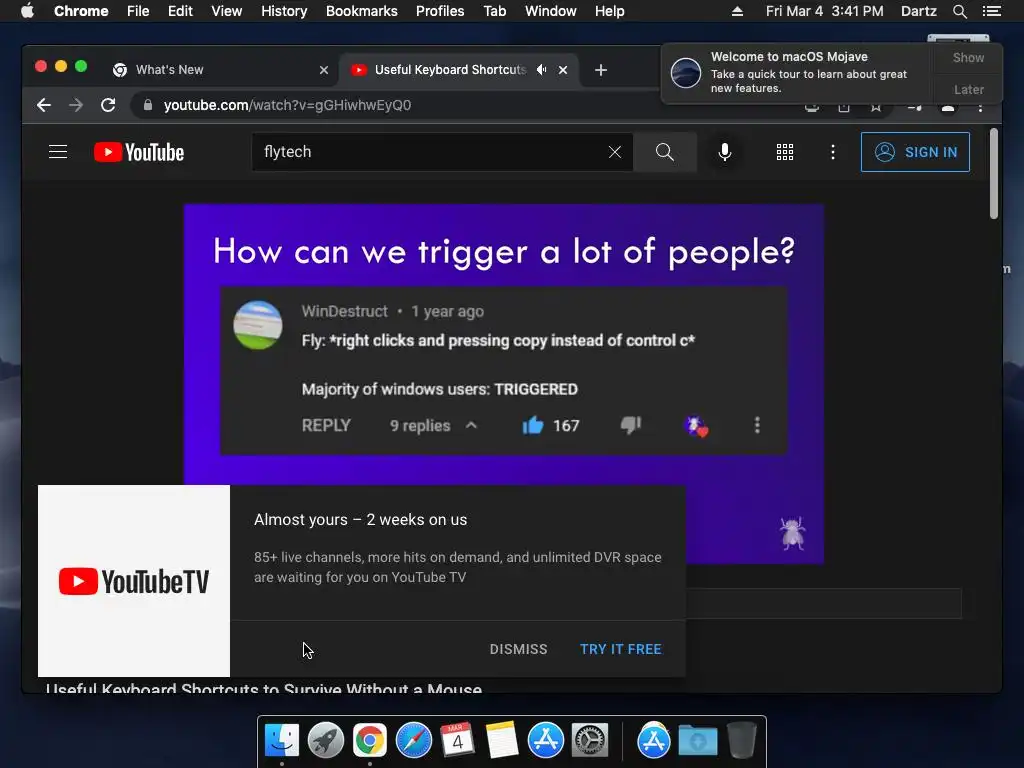Open Chrome's three-dot customize menu
The height and width of the screenshot is (768, 1024).
click(x=980, y=107)
